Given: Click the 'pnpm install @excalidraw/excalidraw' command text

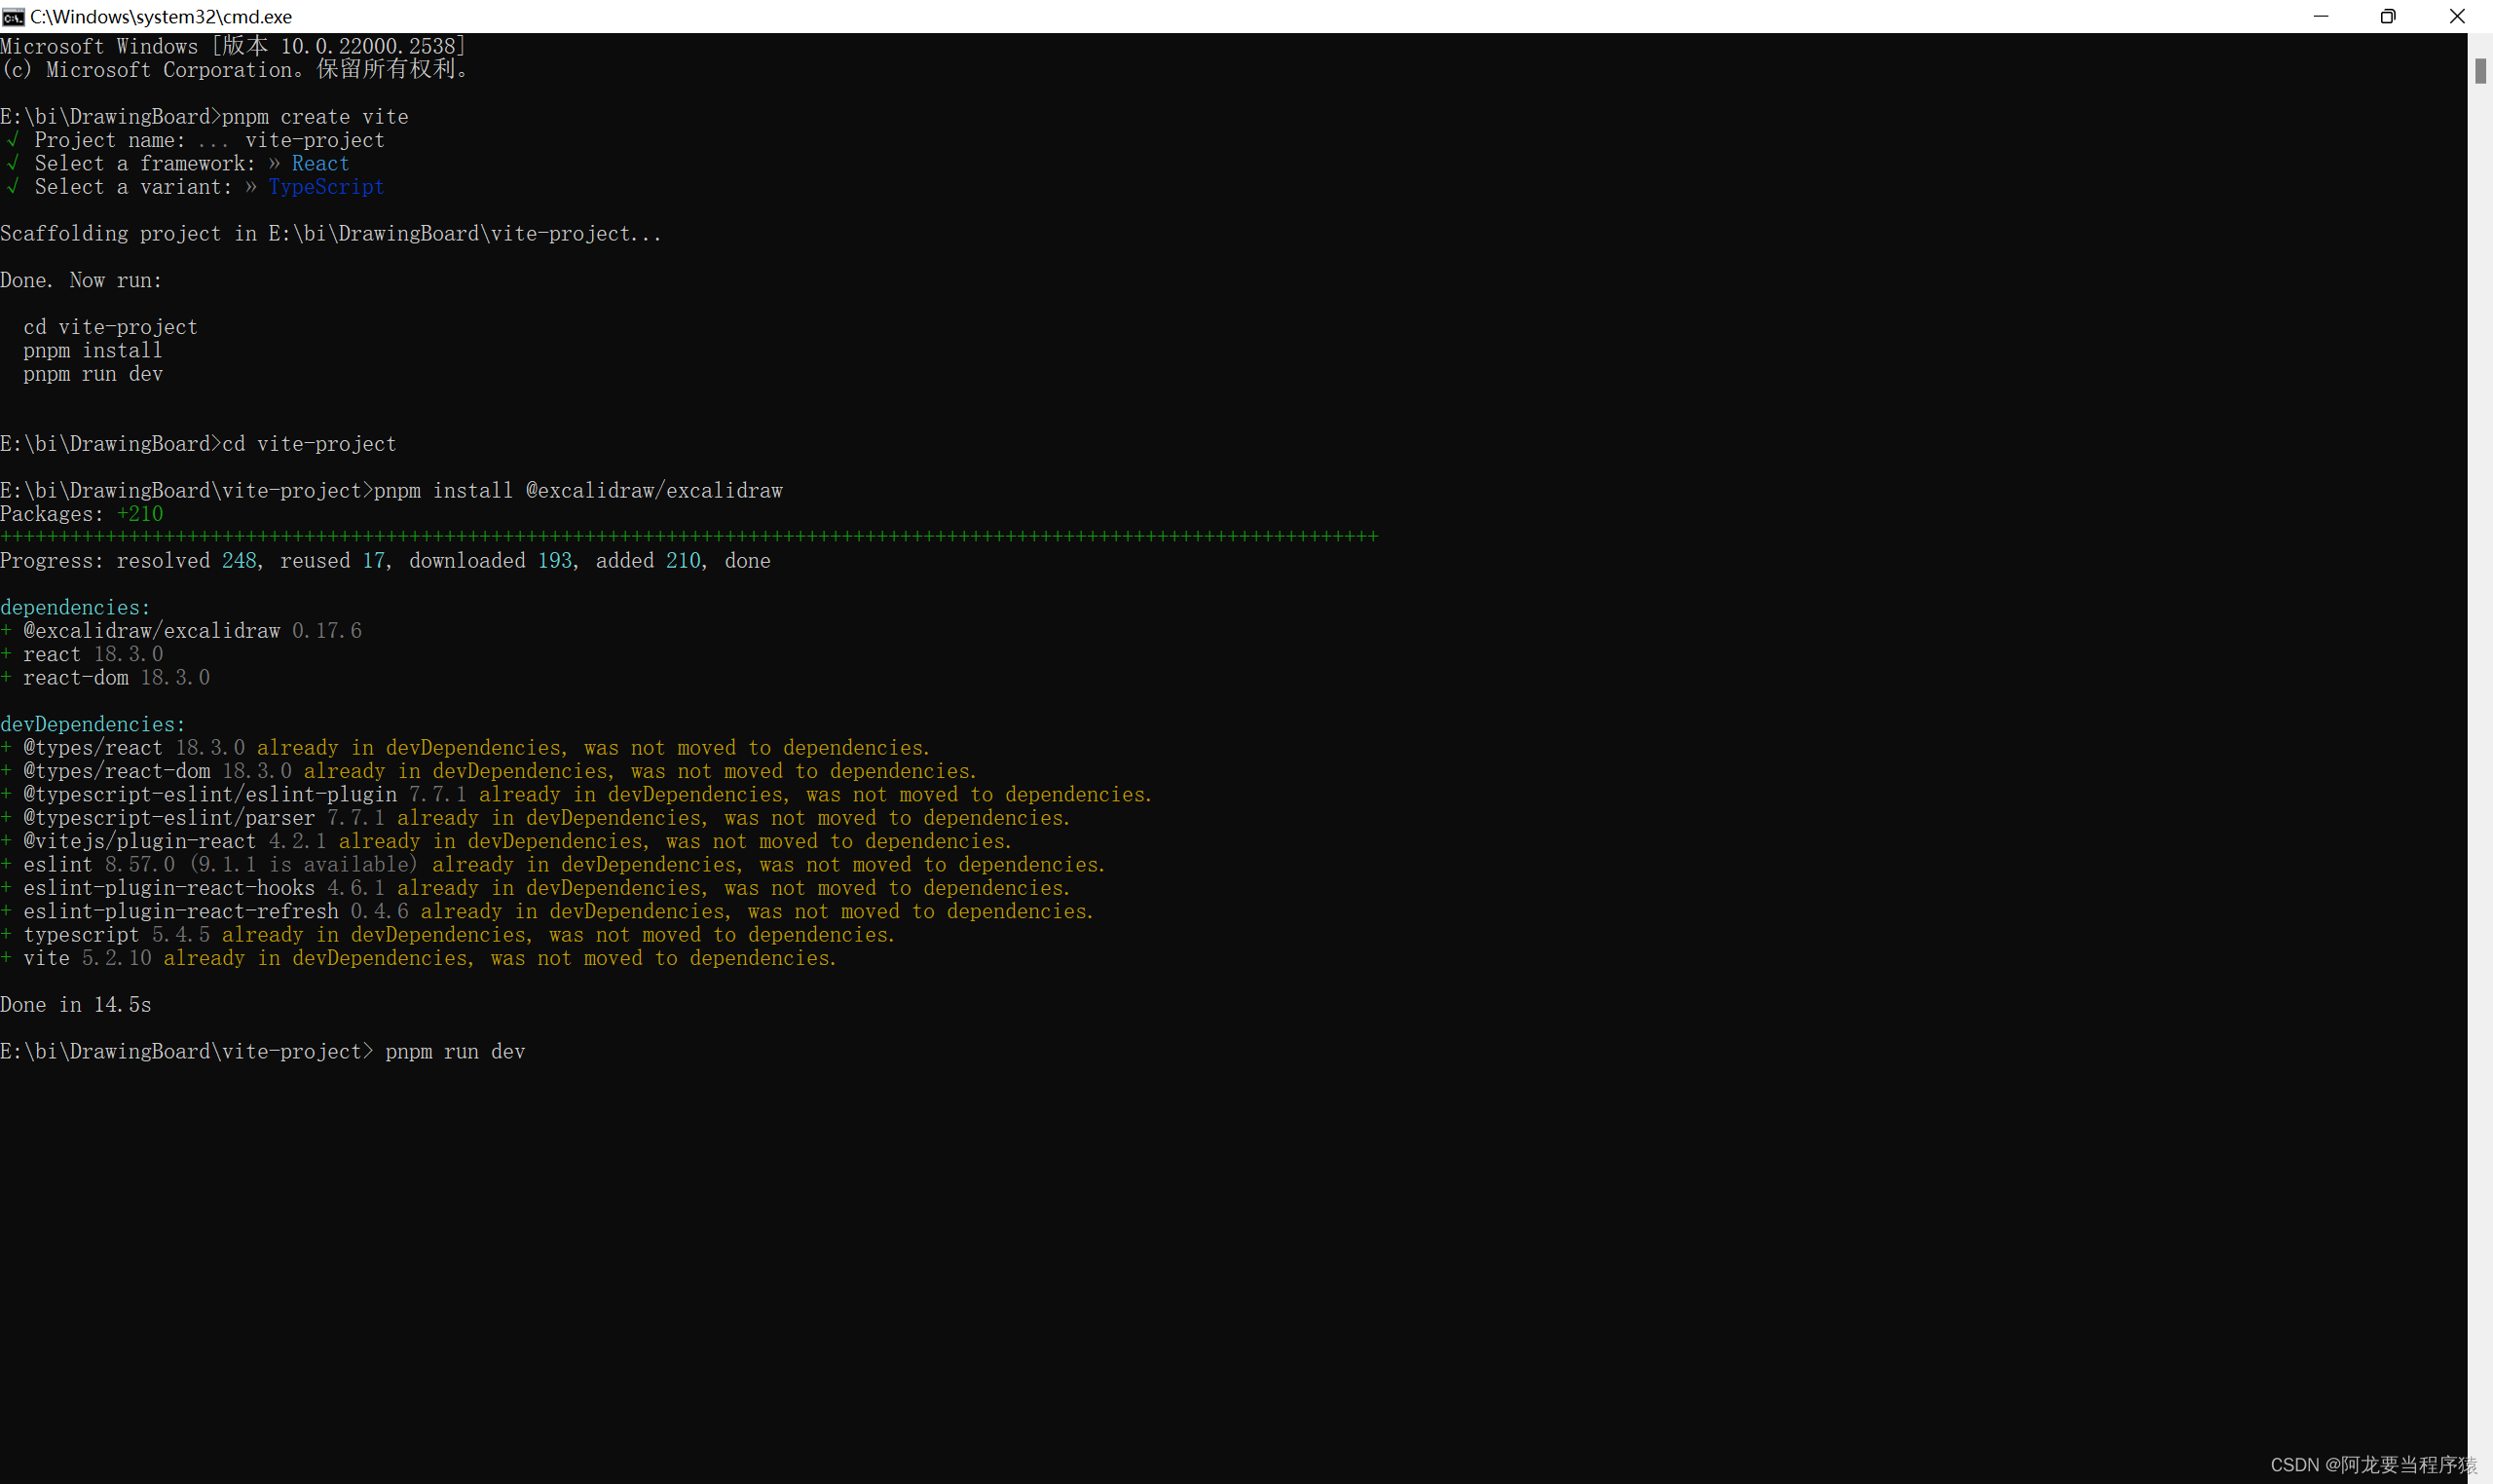Looking at the screenshot, I should tap(578, 490).
